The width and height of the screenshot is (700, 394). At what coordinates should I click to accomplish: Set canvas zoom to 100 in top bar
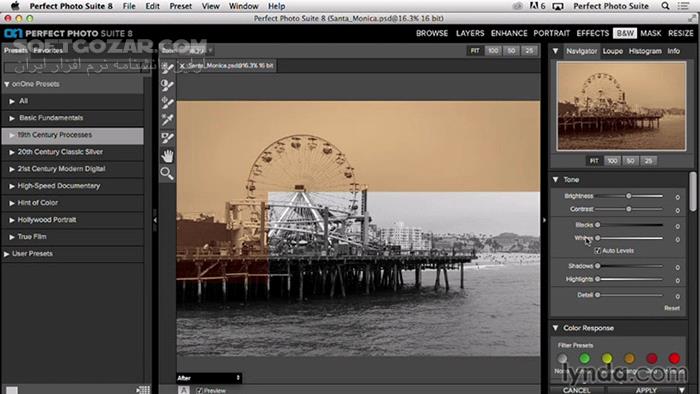click(493, 50)
